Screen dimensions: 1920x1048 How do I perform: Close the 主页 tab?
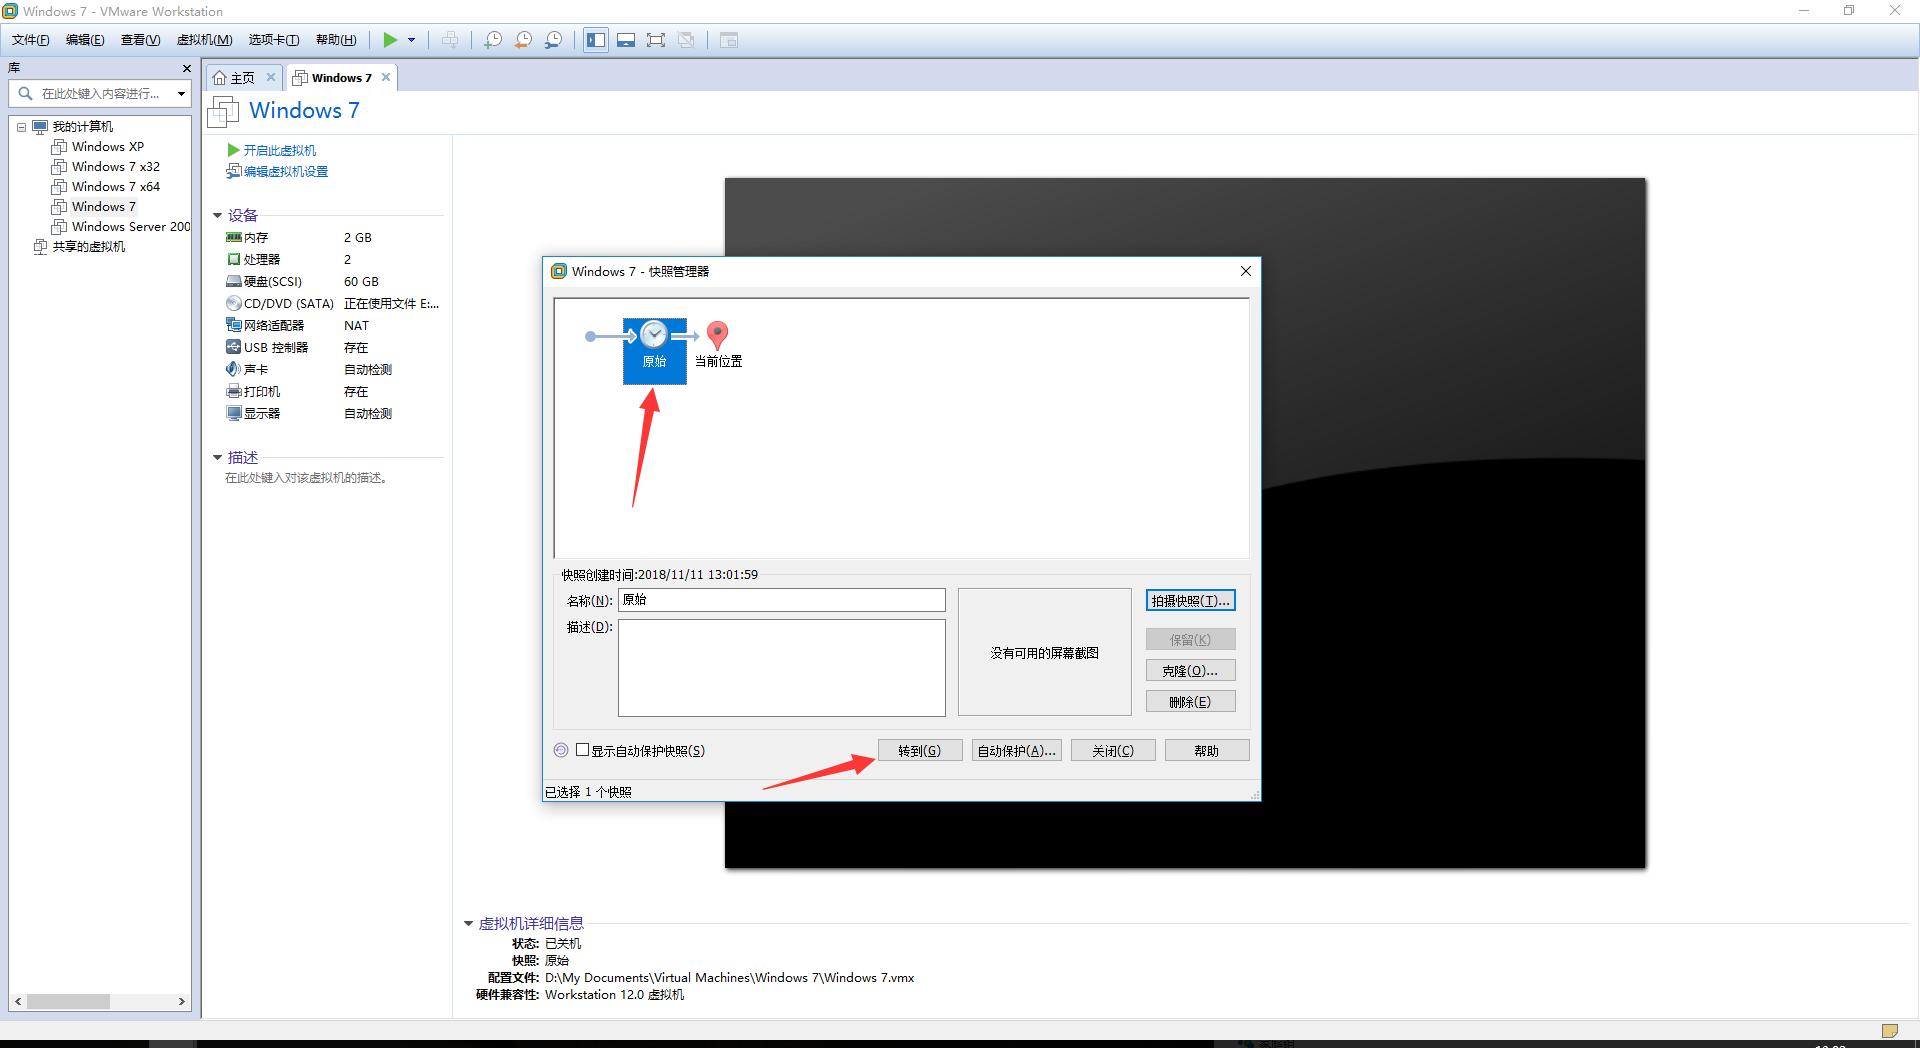click(x=270, y=77)
